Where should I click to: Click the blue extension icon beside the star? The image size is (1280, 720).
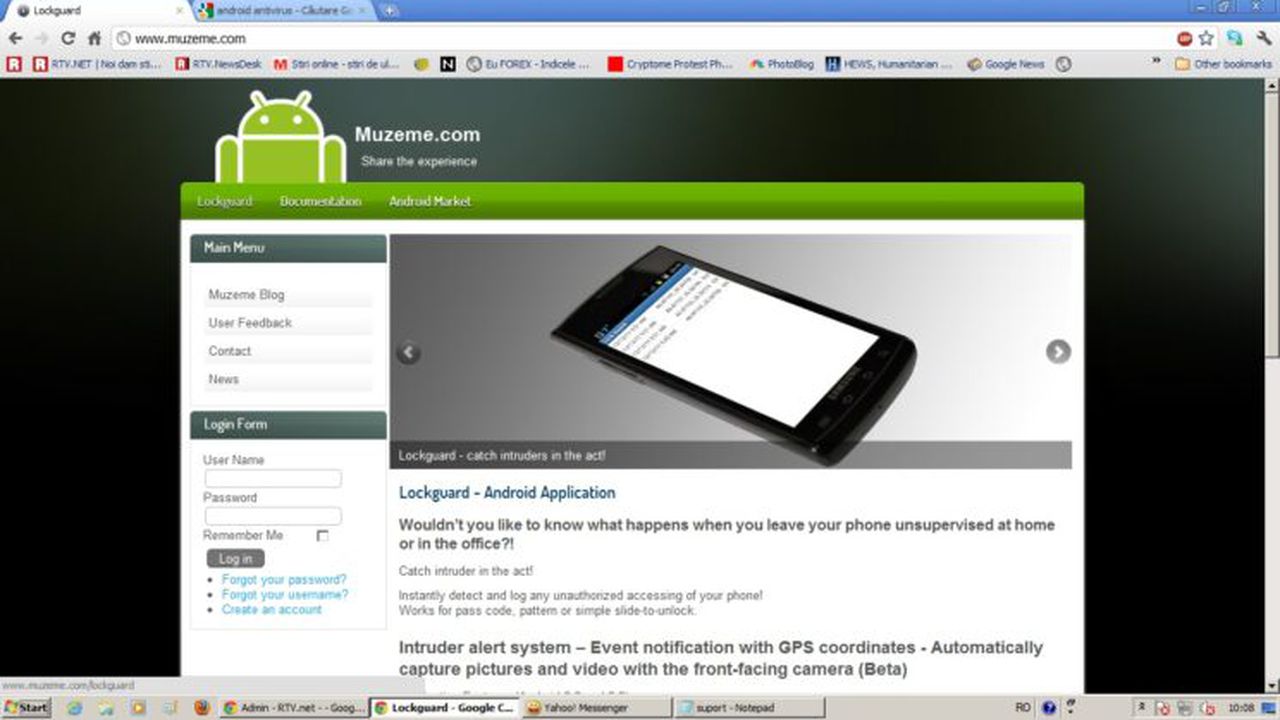click(1234, 38)
